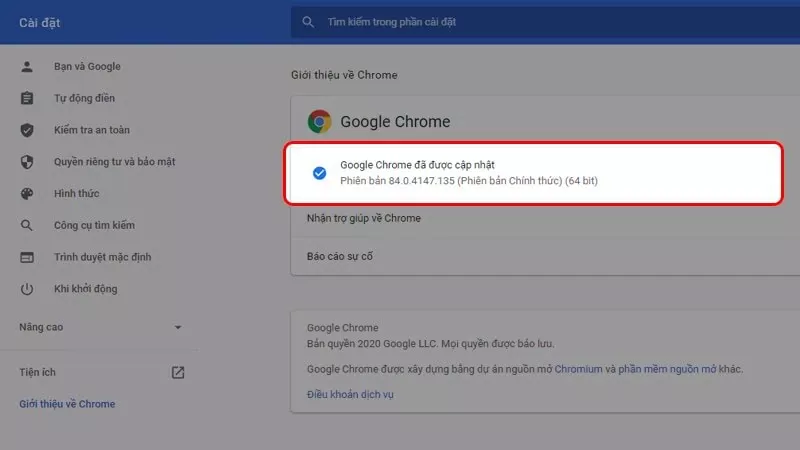Click Phiên bản 84.0.4147.135 version text

(x=469, y=181)
